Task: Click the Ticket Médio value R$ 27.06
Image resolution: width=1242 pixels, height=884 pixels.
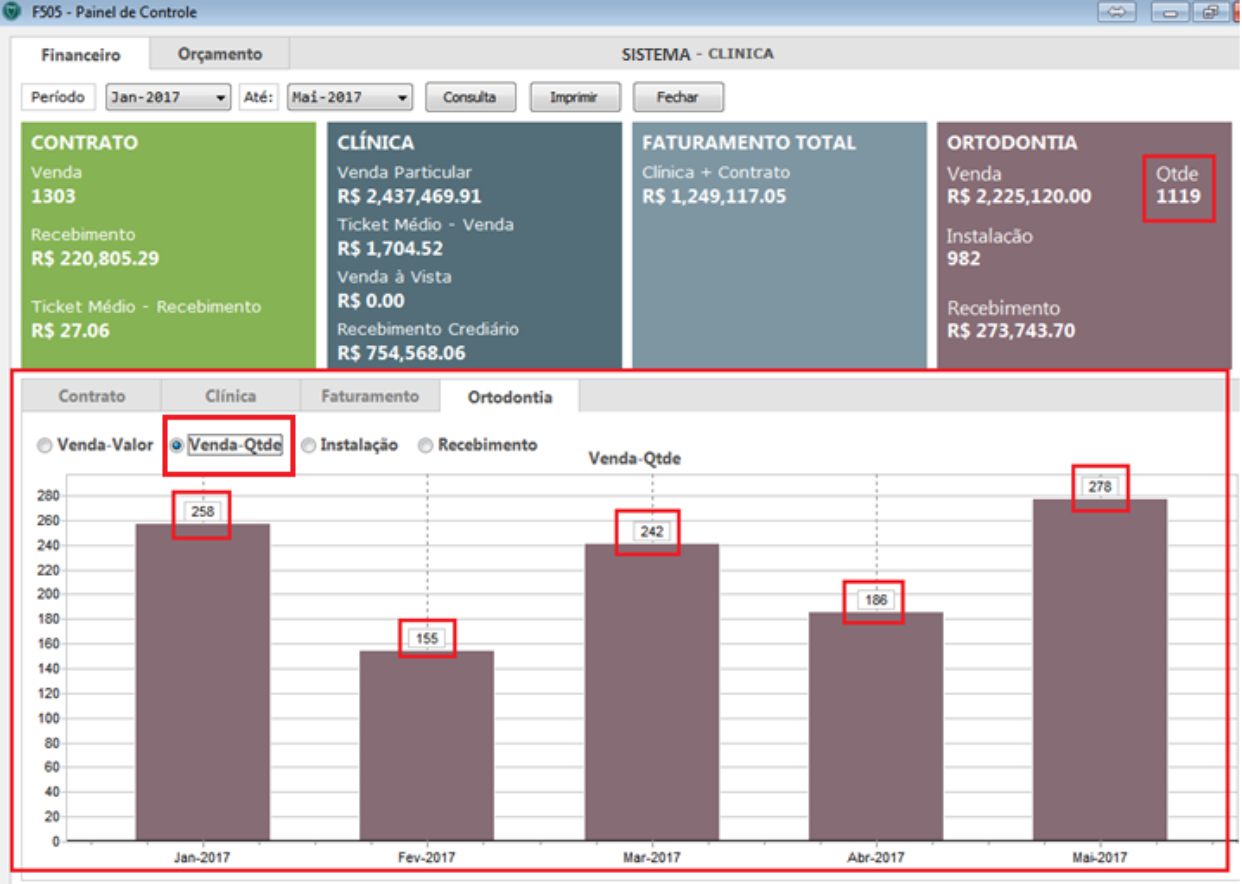Action: (71, 331)
